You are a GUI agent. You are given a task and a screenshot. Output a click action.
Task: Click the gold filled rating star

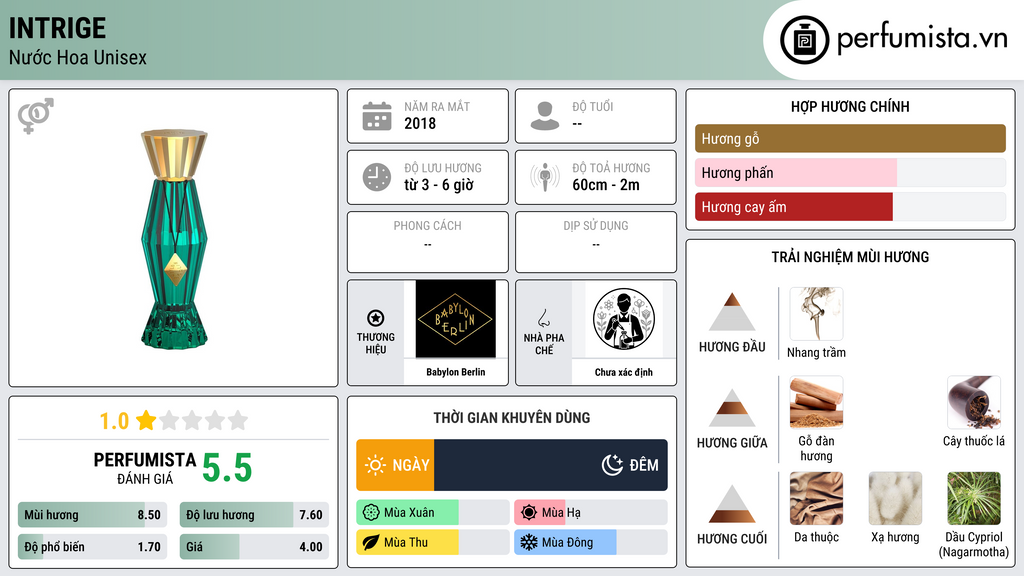tap(146, 420)
